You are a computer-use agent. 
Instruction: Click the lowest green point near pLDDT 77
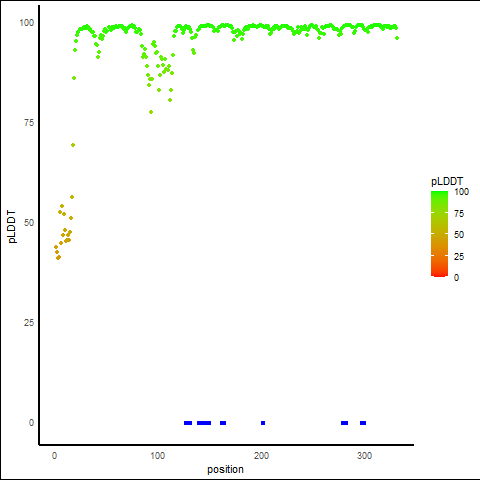pos(151,112)
